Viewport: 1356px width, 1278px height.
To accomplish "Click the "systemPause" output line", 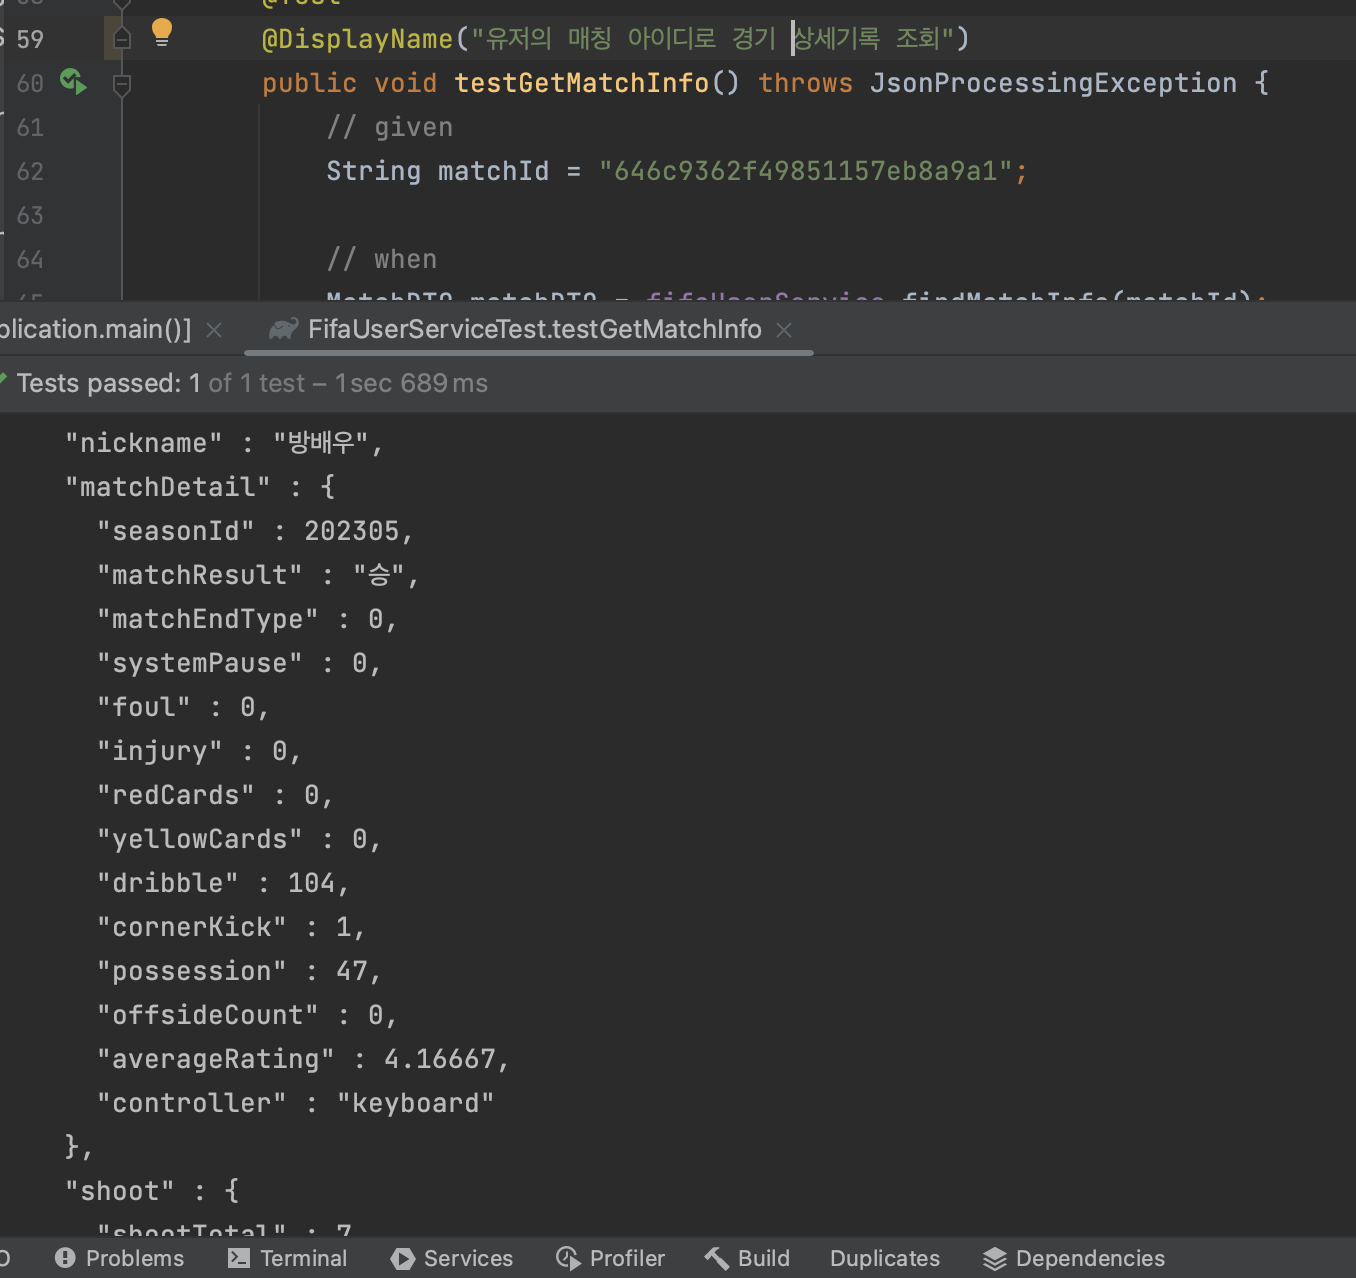I will tap(239, 663).
